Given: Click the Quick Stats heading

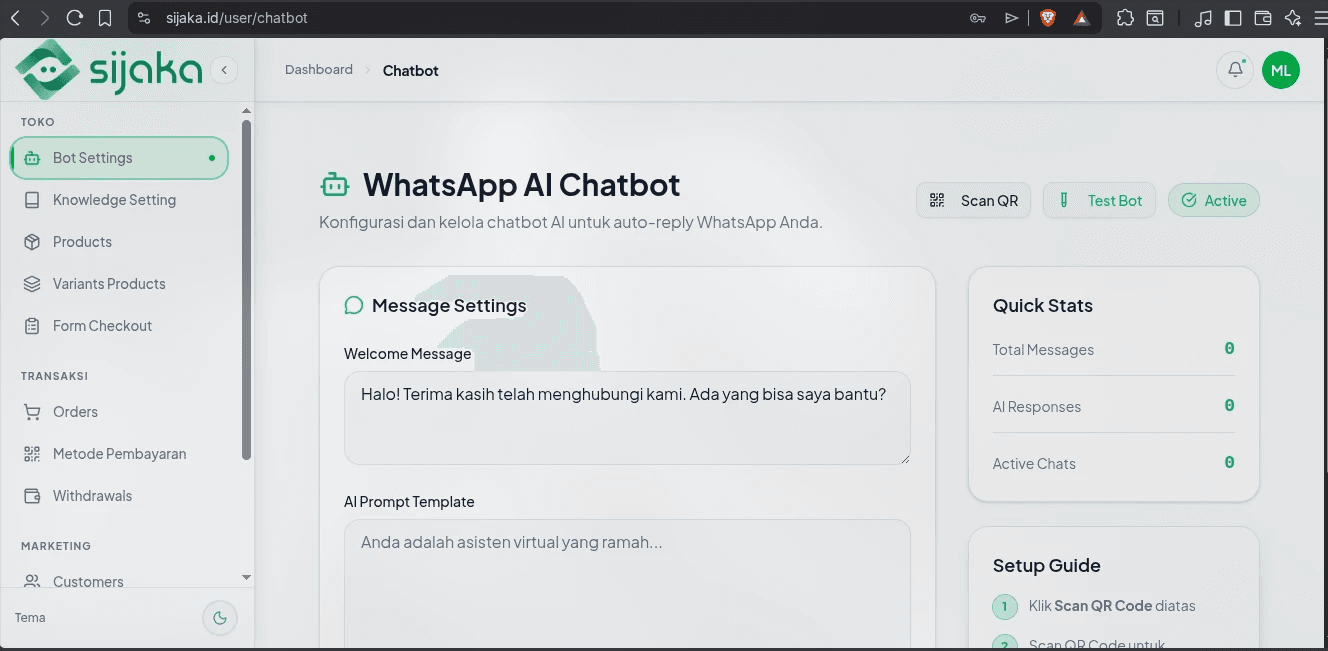Looking at the screenshot, I should click(x=1043, y=306).
